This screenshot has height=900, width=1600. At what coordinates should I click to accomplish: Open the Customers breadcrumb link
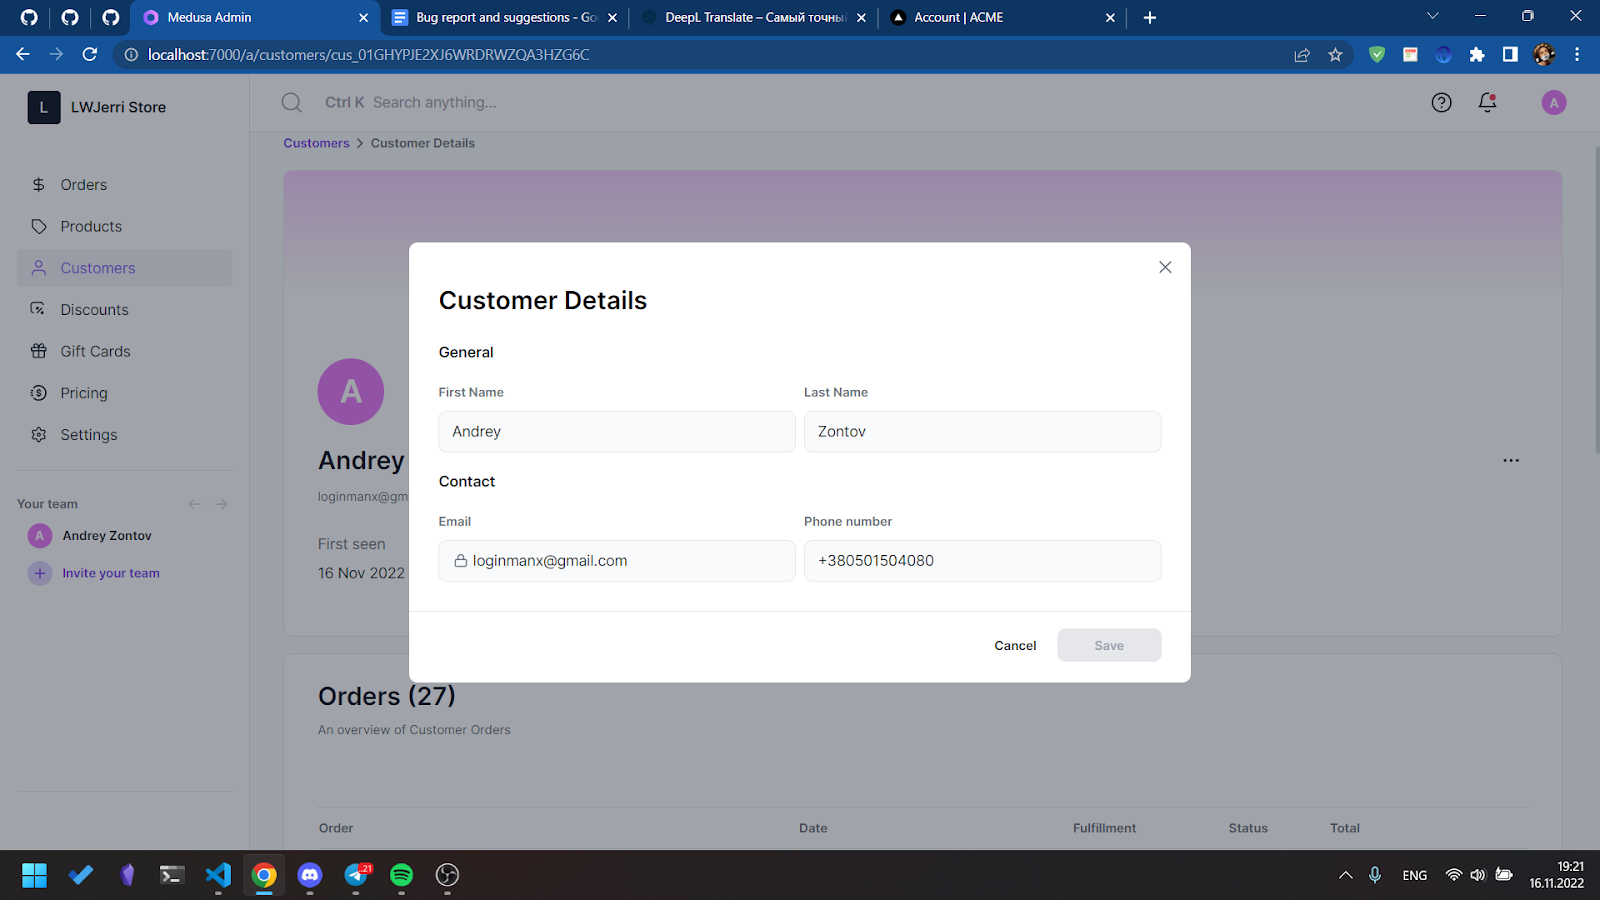pyautogui.click(x=316, y=143)
